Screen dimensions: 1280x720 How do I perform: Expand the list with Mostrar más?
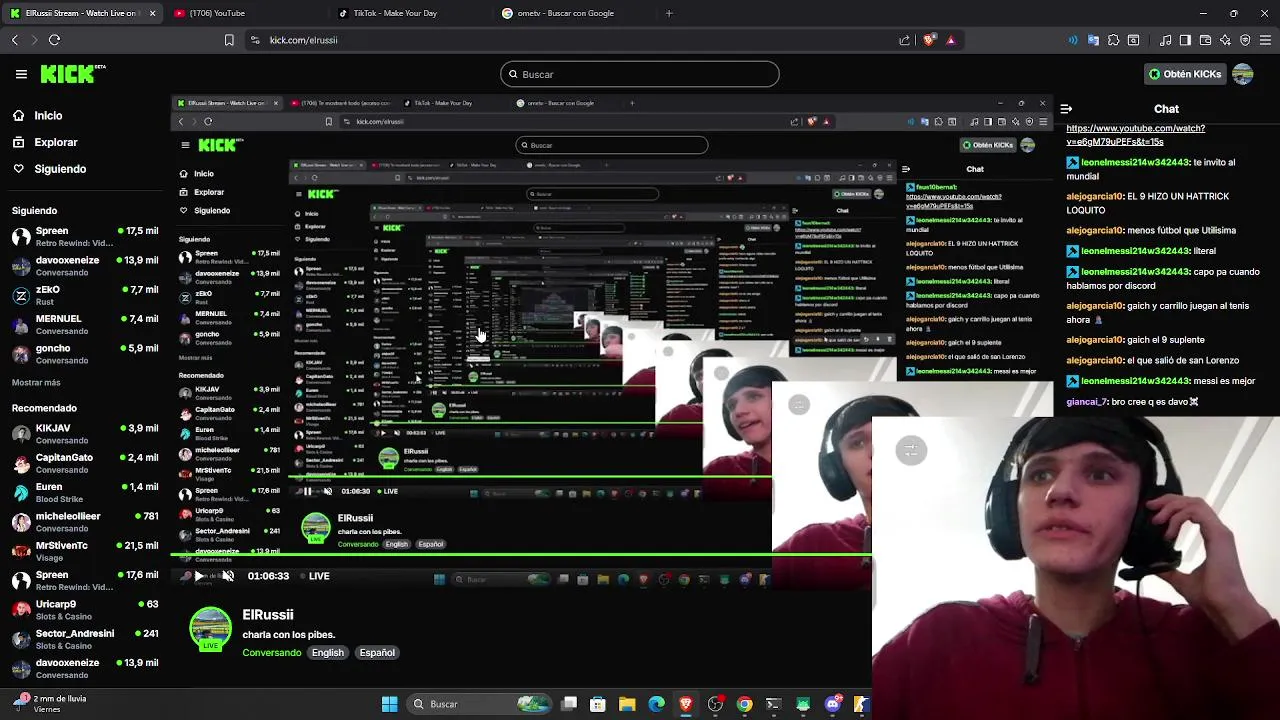pyautogui.click(x=36, y=383)
